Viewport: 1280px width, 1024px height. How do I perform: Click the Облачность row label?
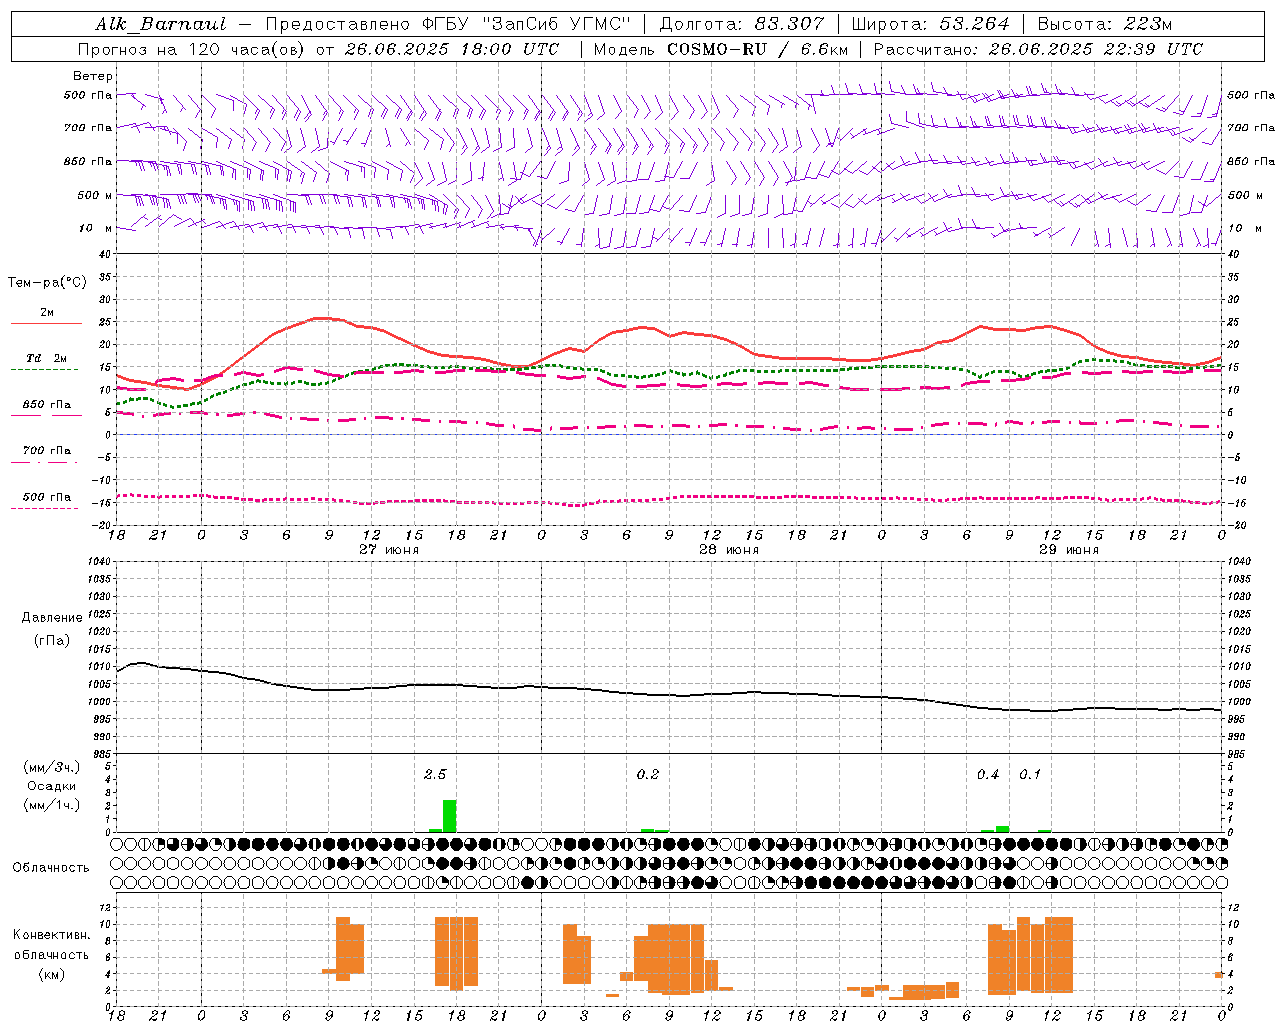click(x=51, y=868)
